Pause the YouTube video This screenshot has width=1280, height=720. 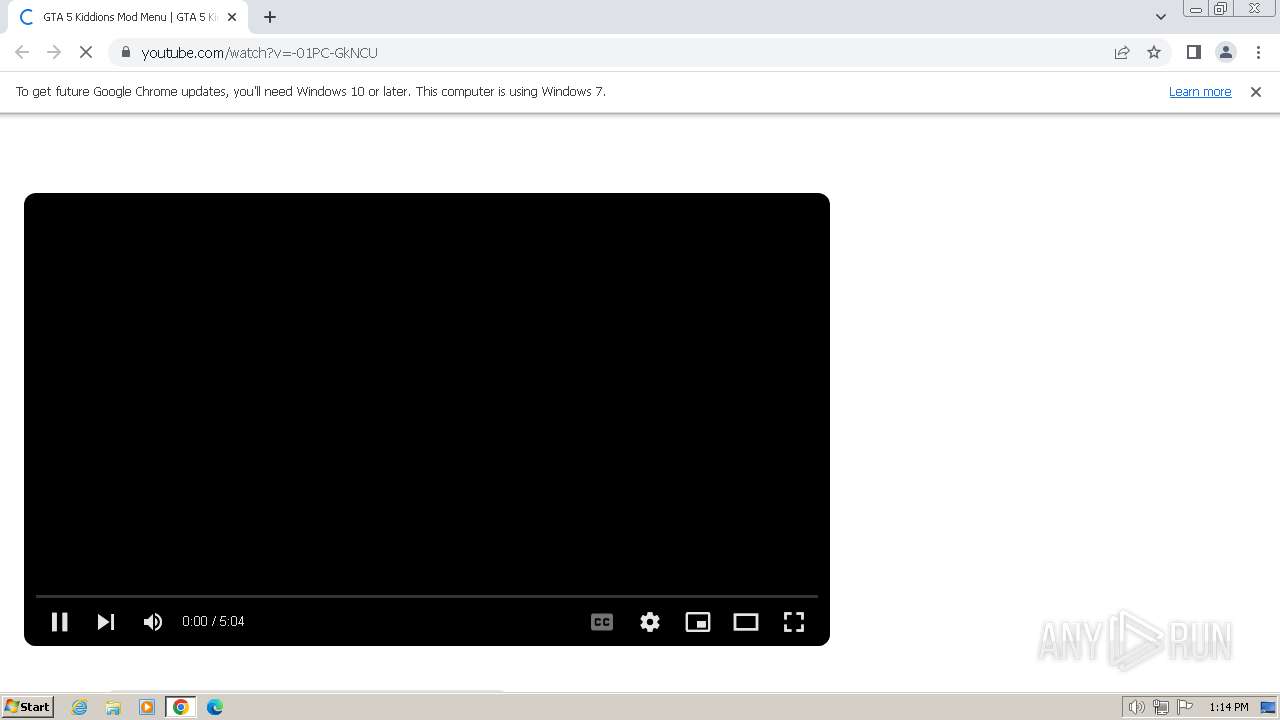point(59,622)
